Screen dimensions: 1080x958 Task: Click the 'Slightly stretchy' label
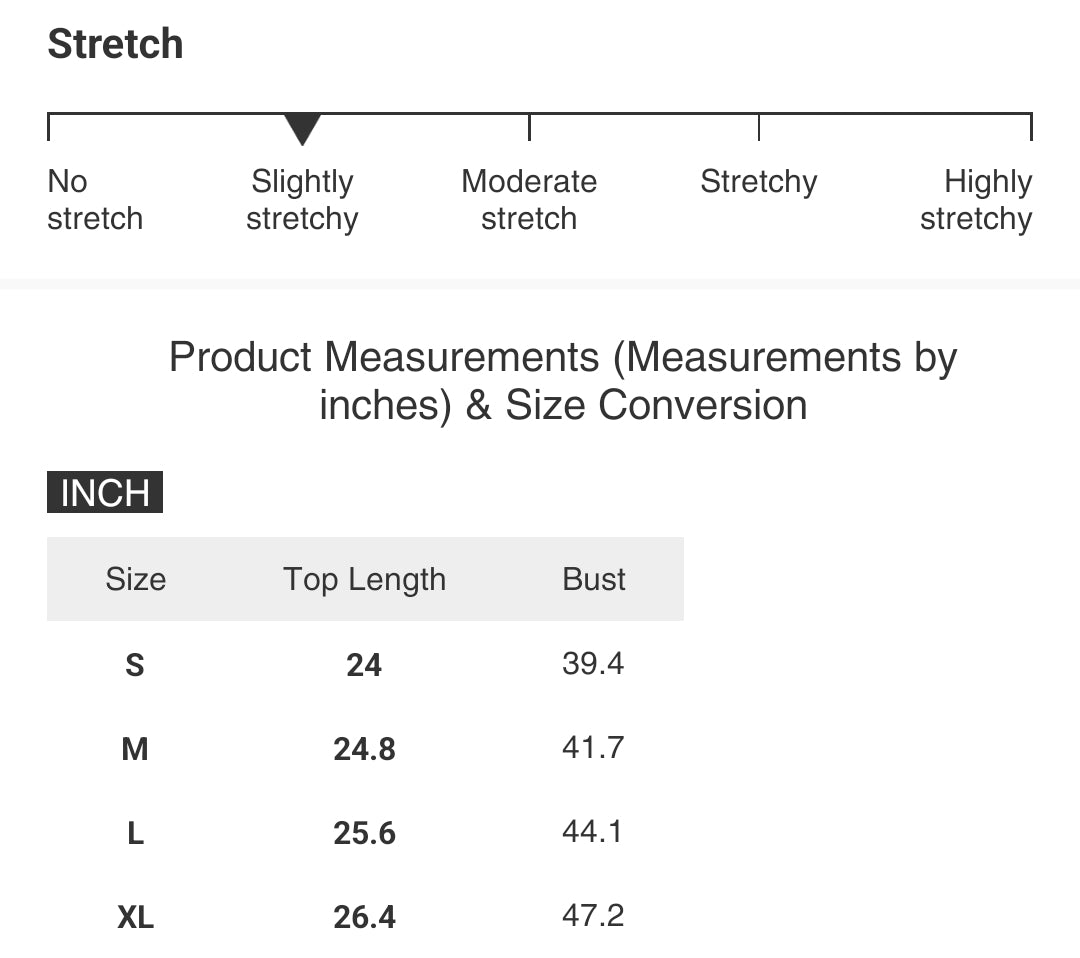pyautogui.click(x=302, y=200)
